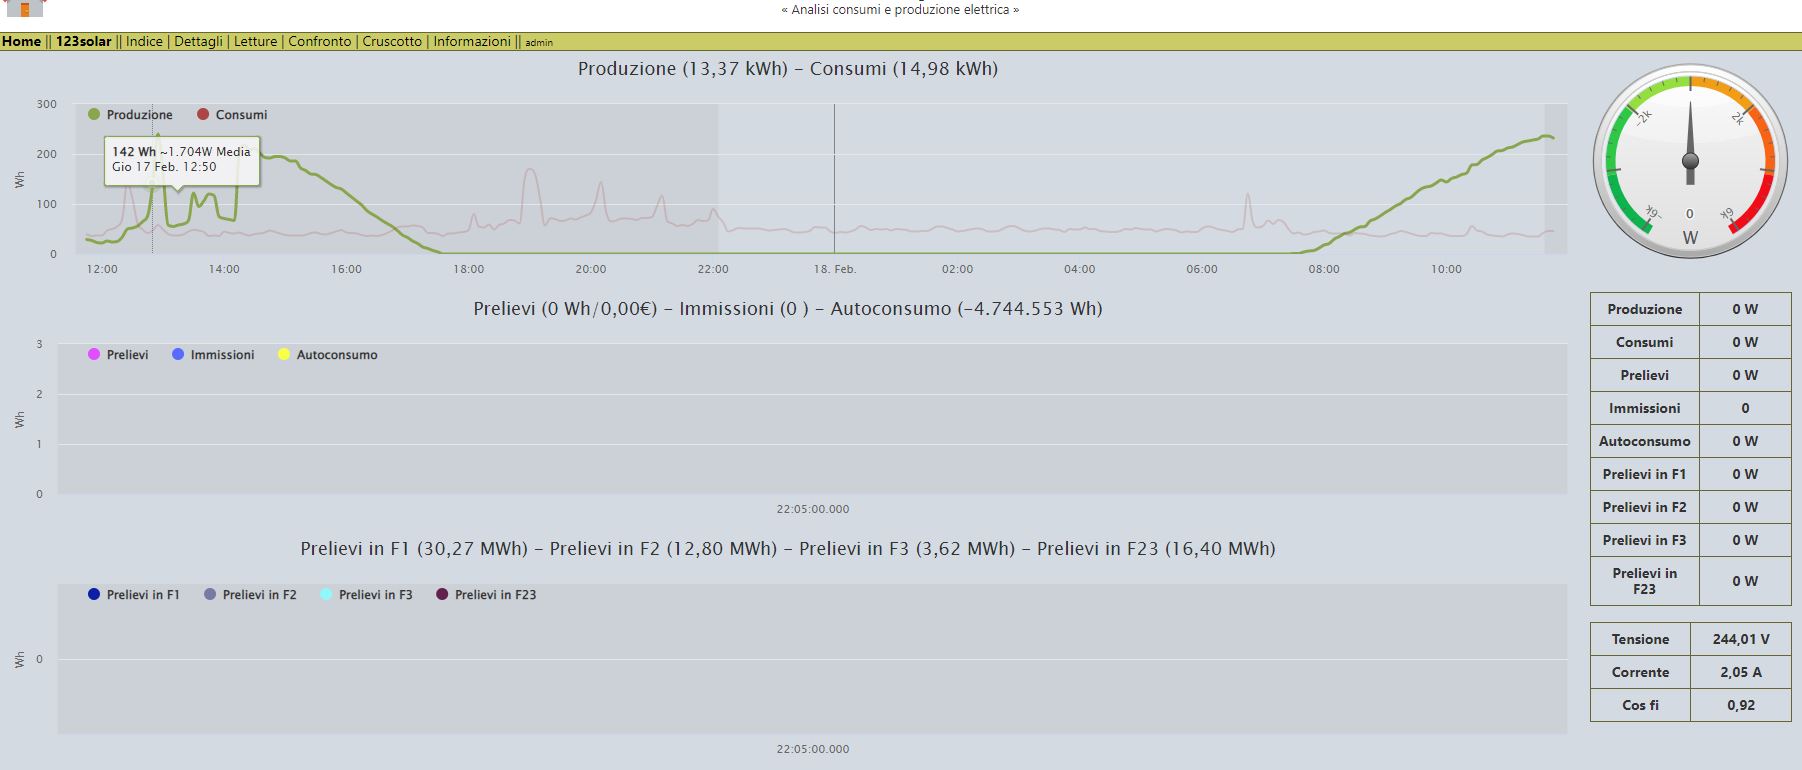1802x770 pixels.
Task: Toggle Prelievi in F2 legend item
Action: coord(250,595)
